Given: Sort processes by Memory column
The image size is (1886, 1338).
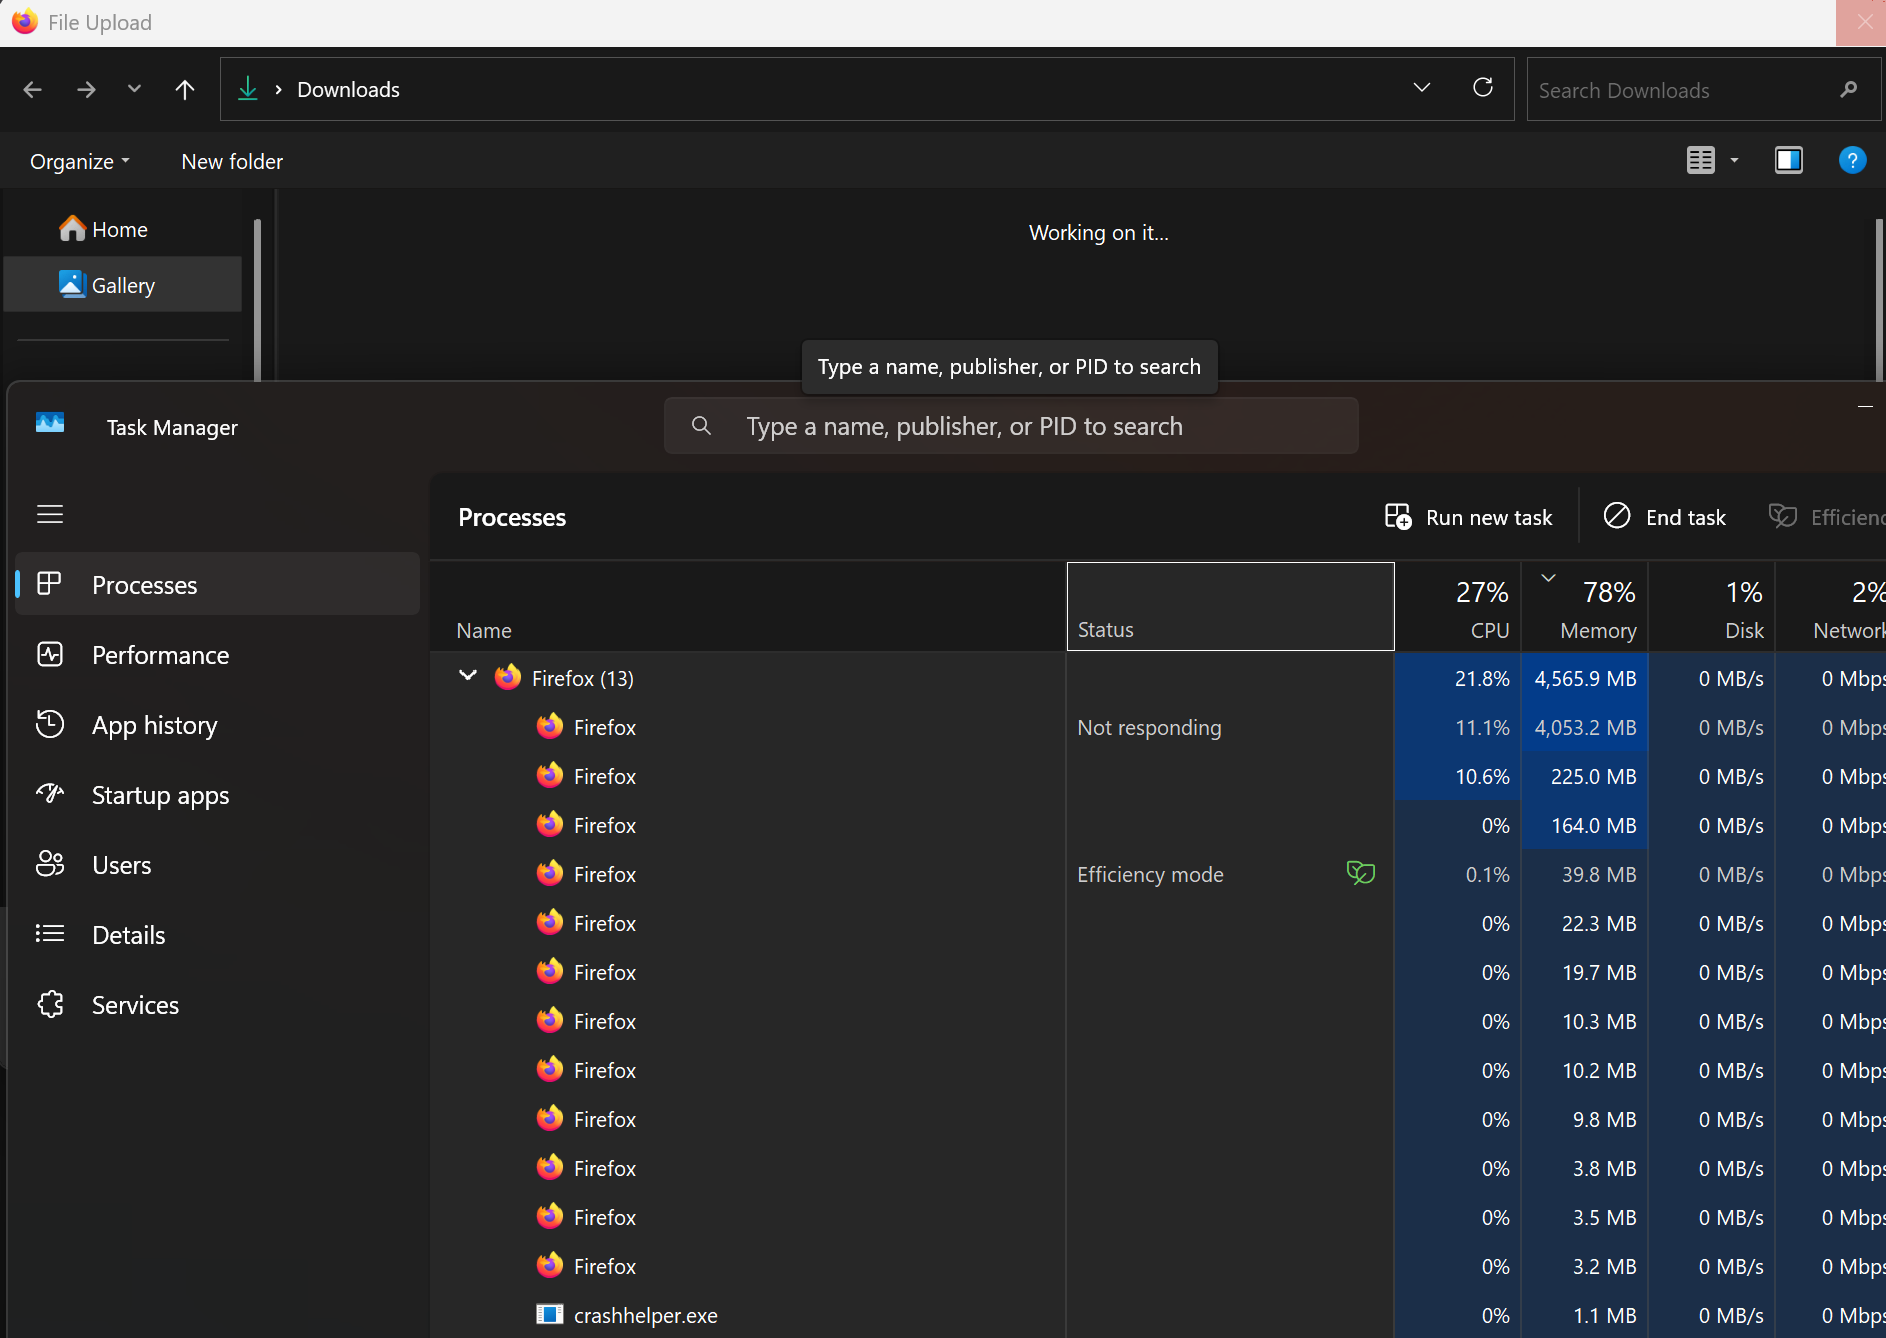Looking at the screenshot, I should (x=1585, y=606).
